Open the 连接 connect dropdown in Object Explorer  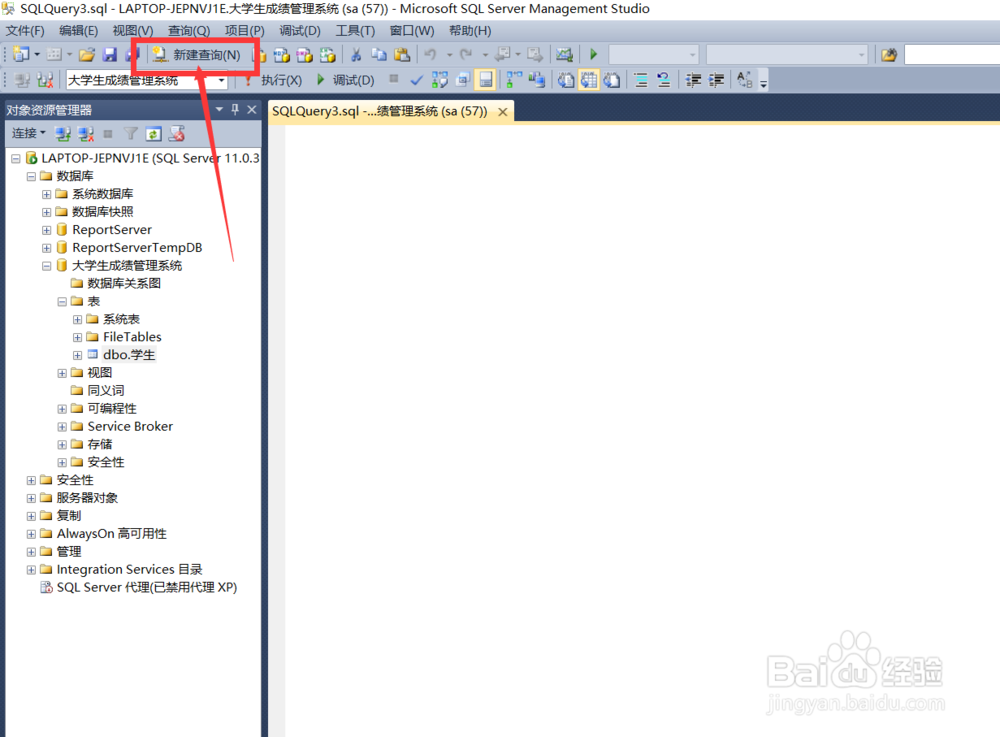29,133
